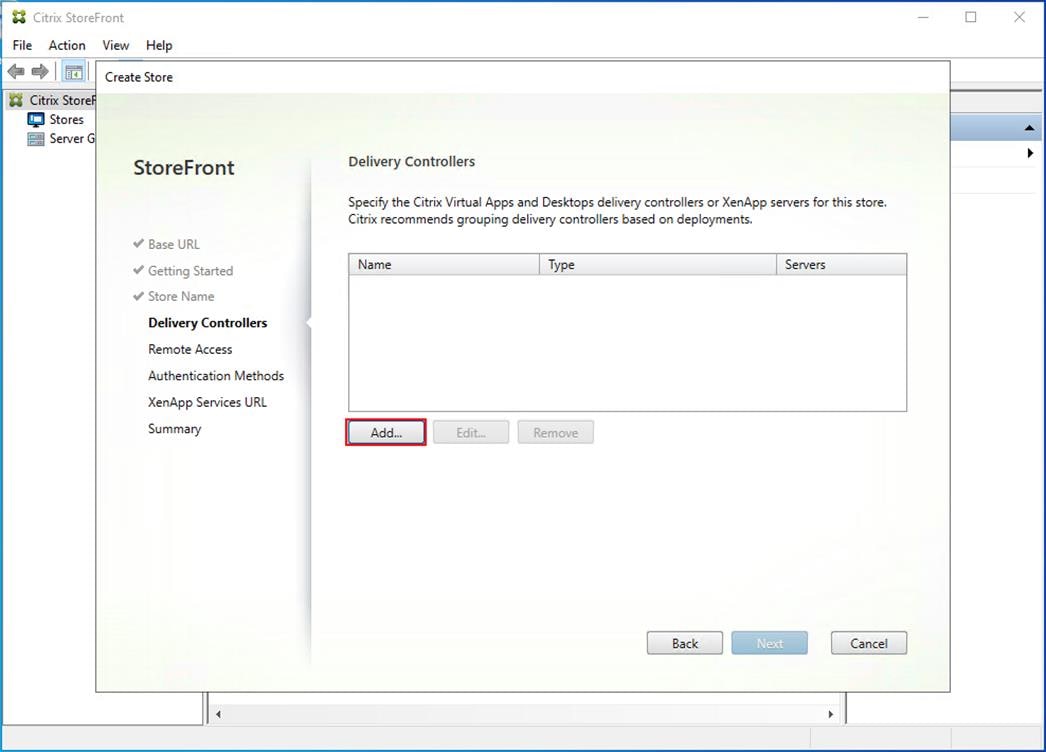The height and width of the screenshot is (752, 1046).
Task: Select the Citrix StoreFront root tree node
Action: pyautogui.click(x=63, y=100)
